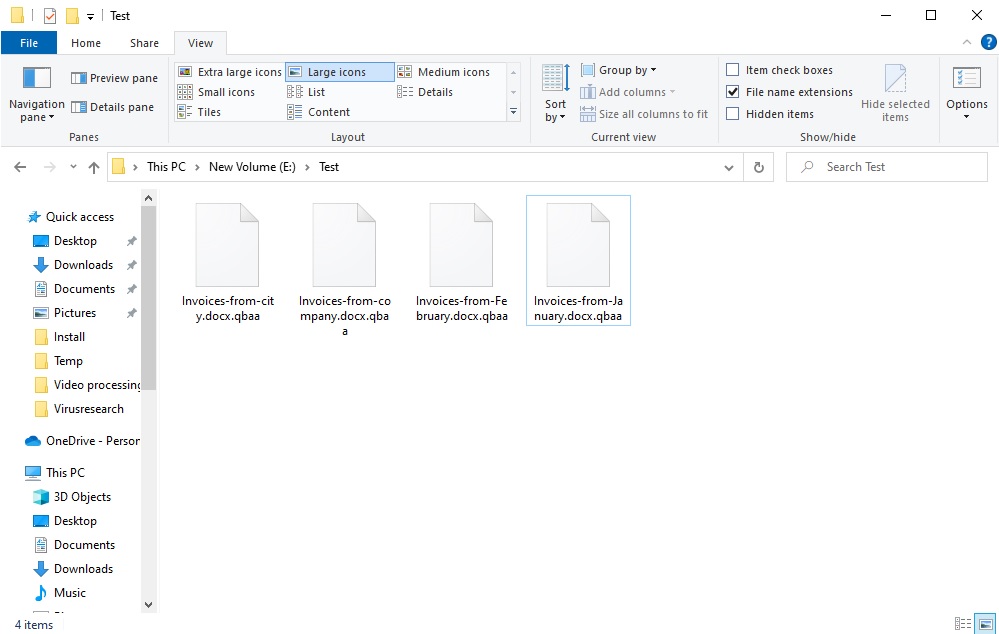This screenshot has height=634, width=999.
Task: Select Invoices-from-company.docx.qbaa file
Action: pos(345,270)
